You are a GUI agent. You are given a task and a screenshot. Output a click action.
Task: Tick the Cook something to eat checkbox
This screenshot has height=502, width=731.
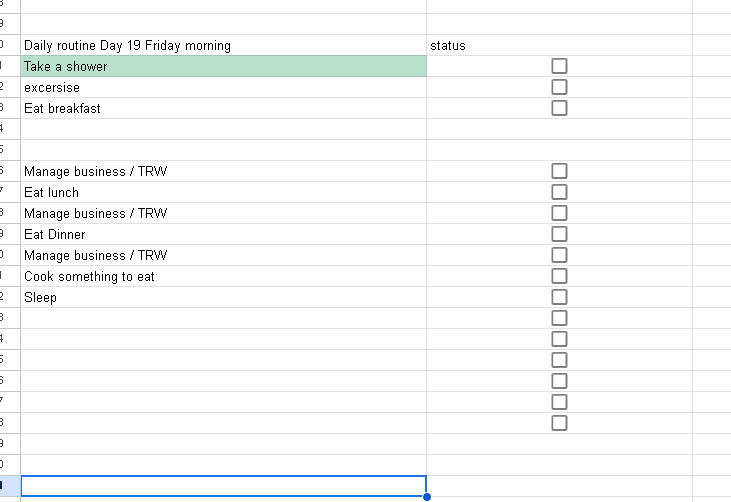click(x=559, y=276)
